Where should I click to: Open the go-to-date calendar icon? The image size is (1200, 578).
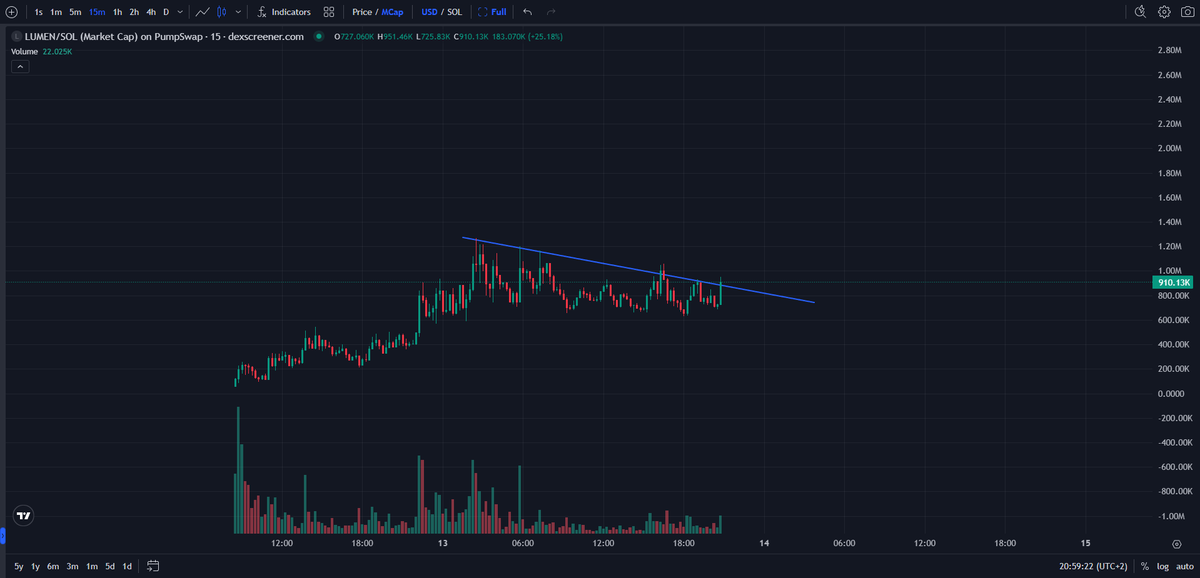click(153, 566)
